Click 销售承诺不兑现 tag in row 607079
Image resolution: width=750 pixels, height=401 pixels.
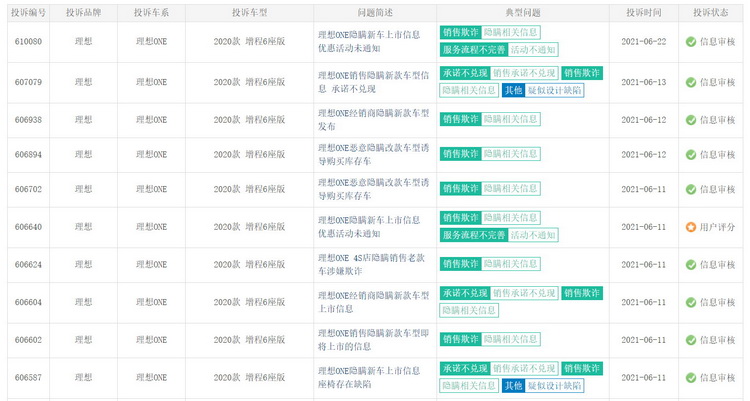524,73
